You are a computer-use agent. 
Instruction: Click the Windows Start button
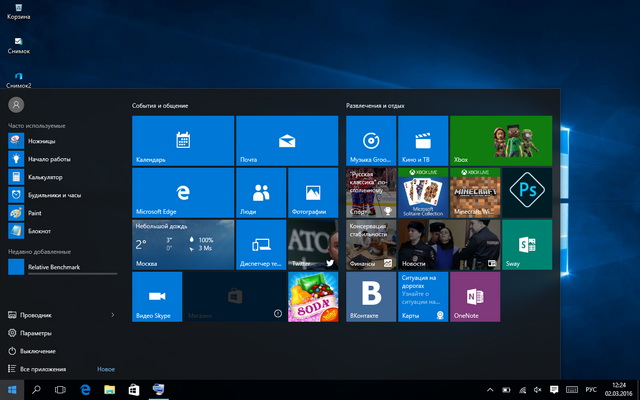[x=12, y=389]
